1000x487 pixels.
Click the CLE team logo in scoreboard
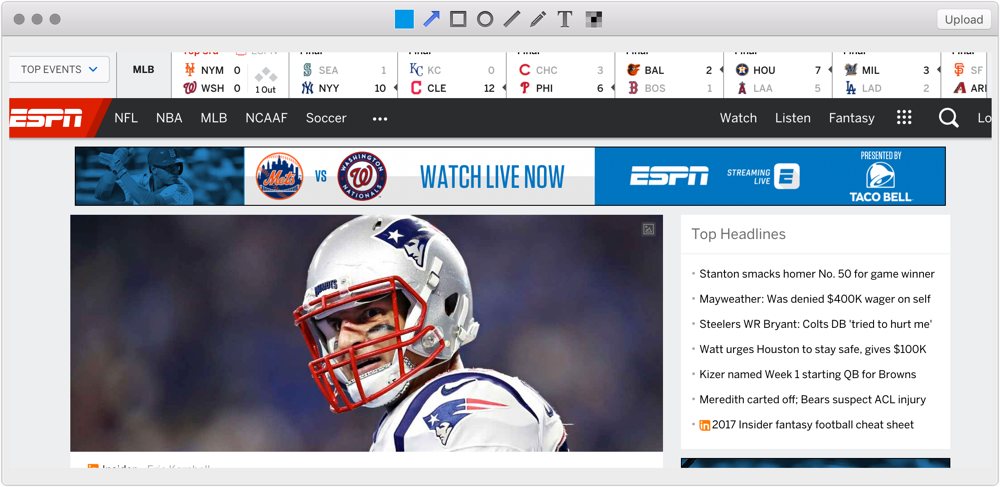(416, 88)
